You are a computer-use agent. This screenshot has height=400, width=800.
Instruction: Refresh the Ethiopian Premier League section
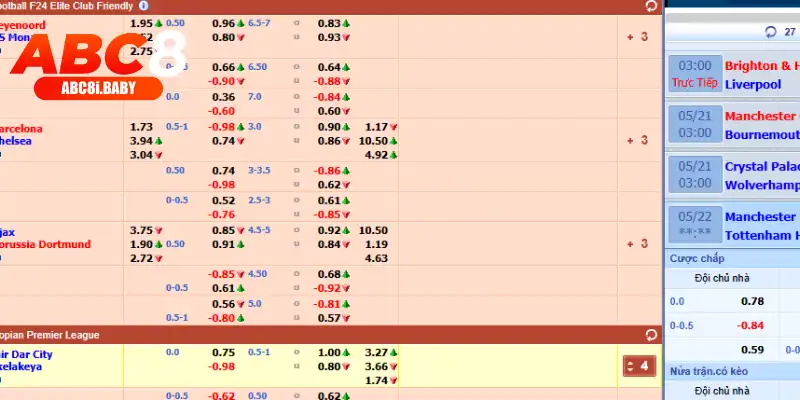[x=652, y=334]
